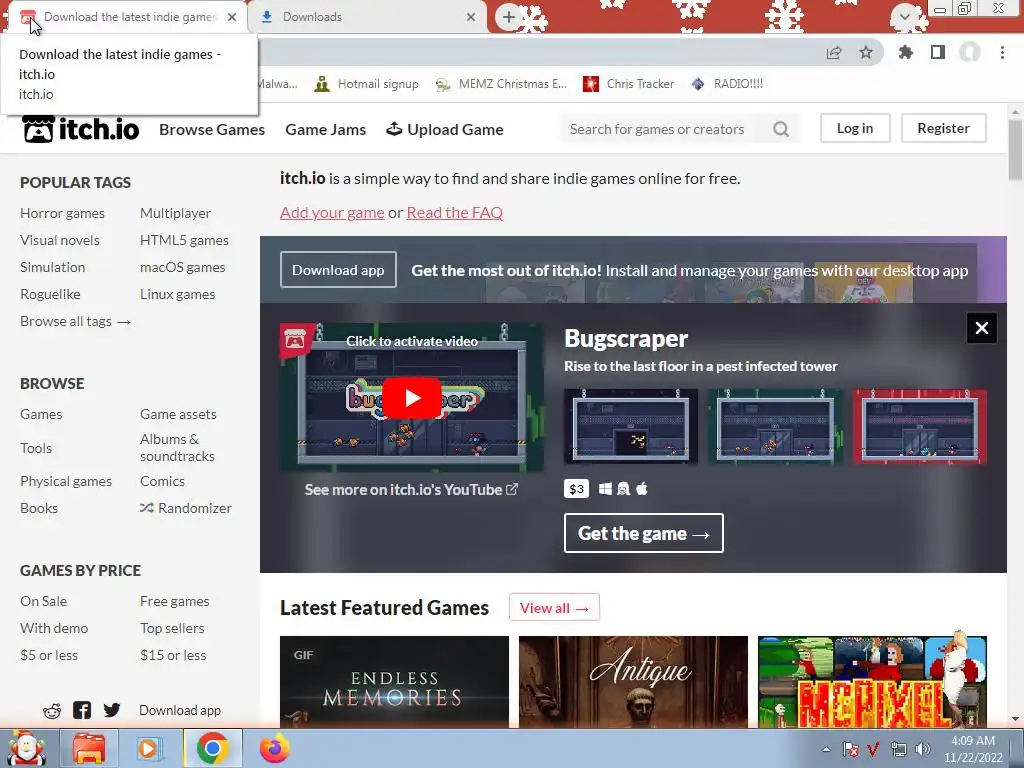Click the search magnifier icon

(780, 129)
